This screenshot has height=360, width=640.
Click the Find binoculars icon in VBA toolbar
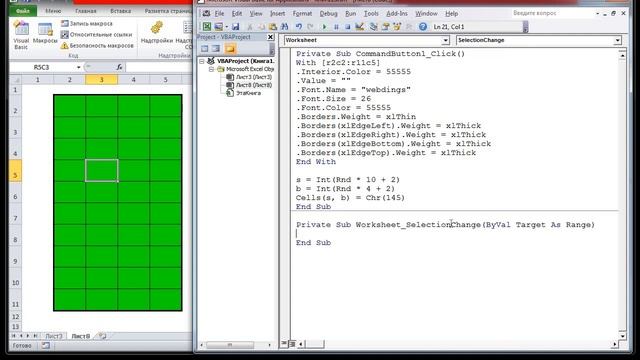pos(284,27)
